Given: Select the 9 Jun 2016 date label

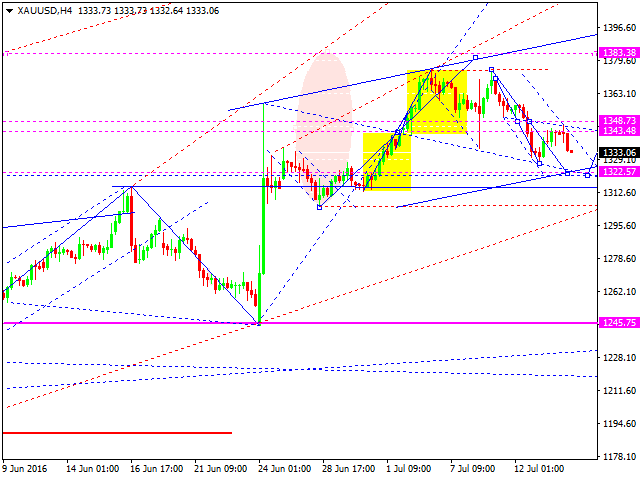Looking at the screenshot, I should tap(24, 469).
